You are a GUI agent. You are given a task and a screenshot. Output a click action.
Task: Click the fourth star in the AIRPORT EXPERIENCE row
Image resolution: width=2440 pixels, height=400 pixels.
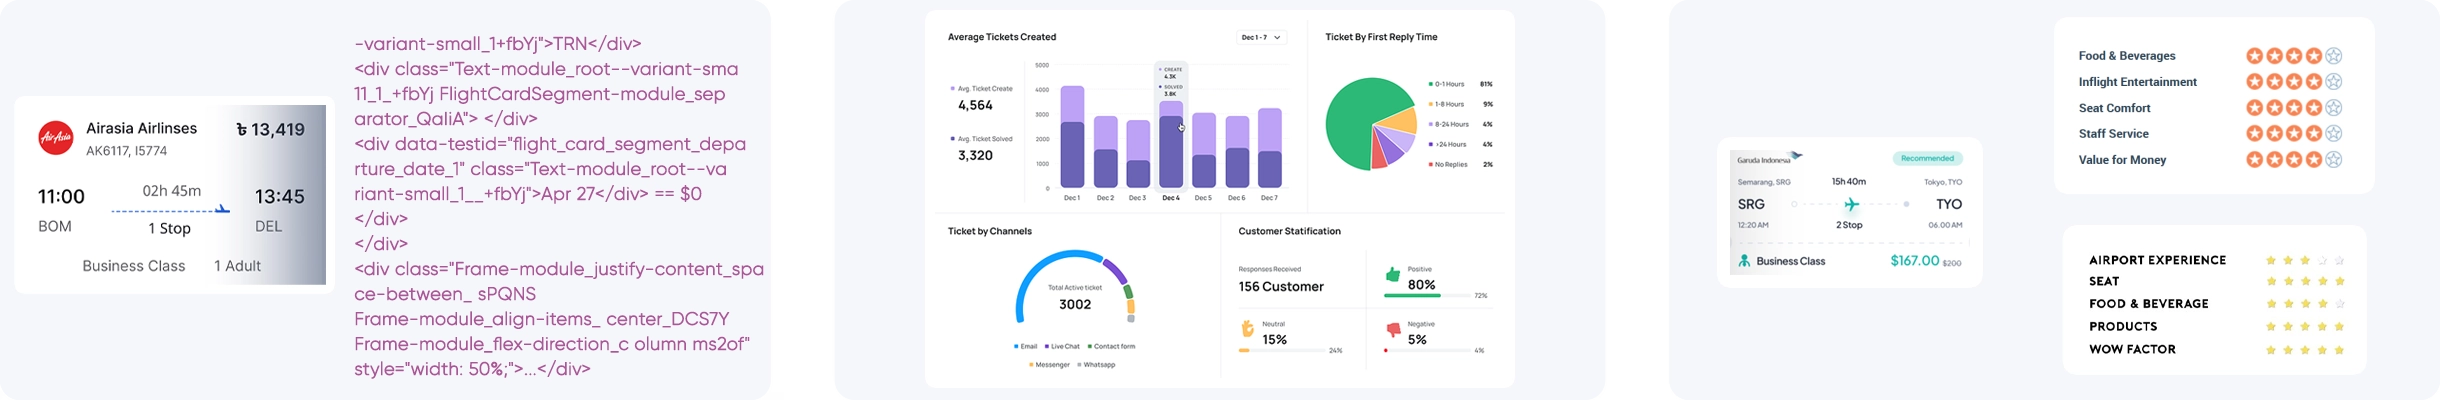click(x=2323, y=260)
